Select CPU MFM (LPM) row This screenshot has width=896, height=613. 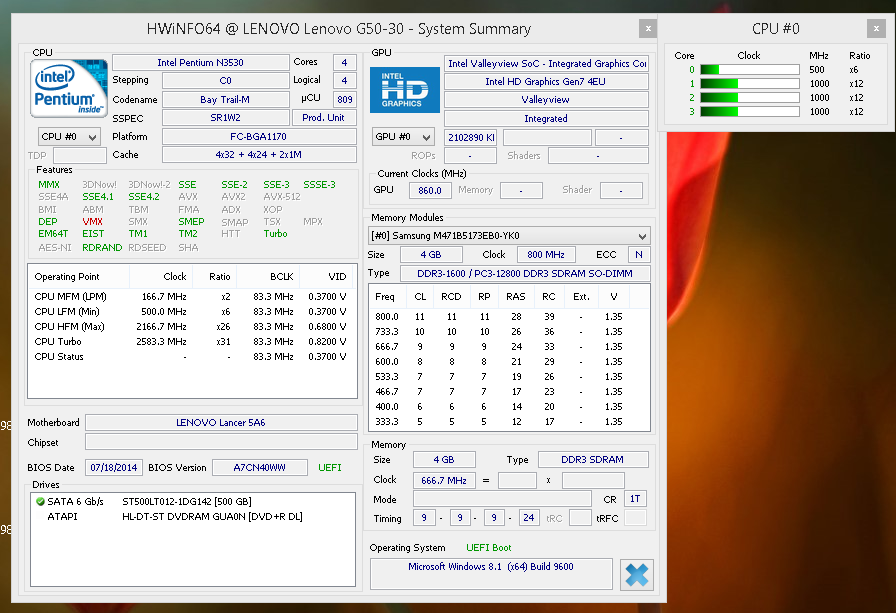[x=190, y=297]
